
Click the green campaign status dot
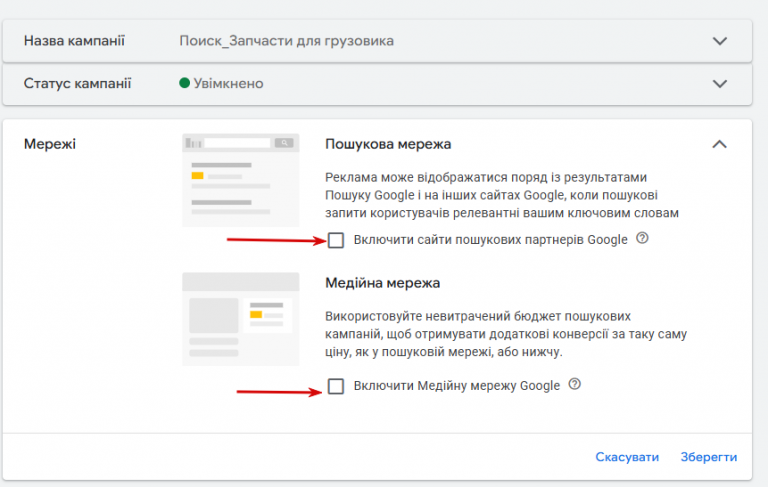[x=184, y=83]
